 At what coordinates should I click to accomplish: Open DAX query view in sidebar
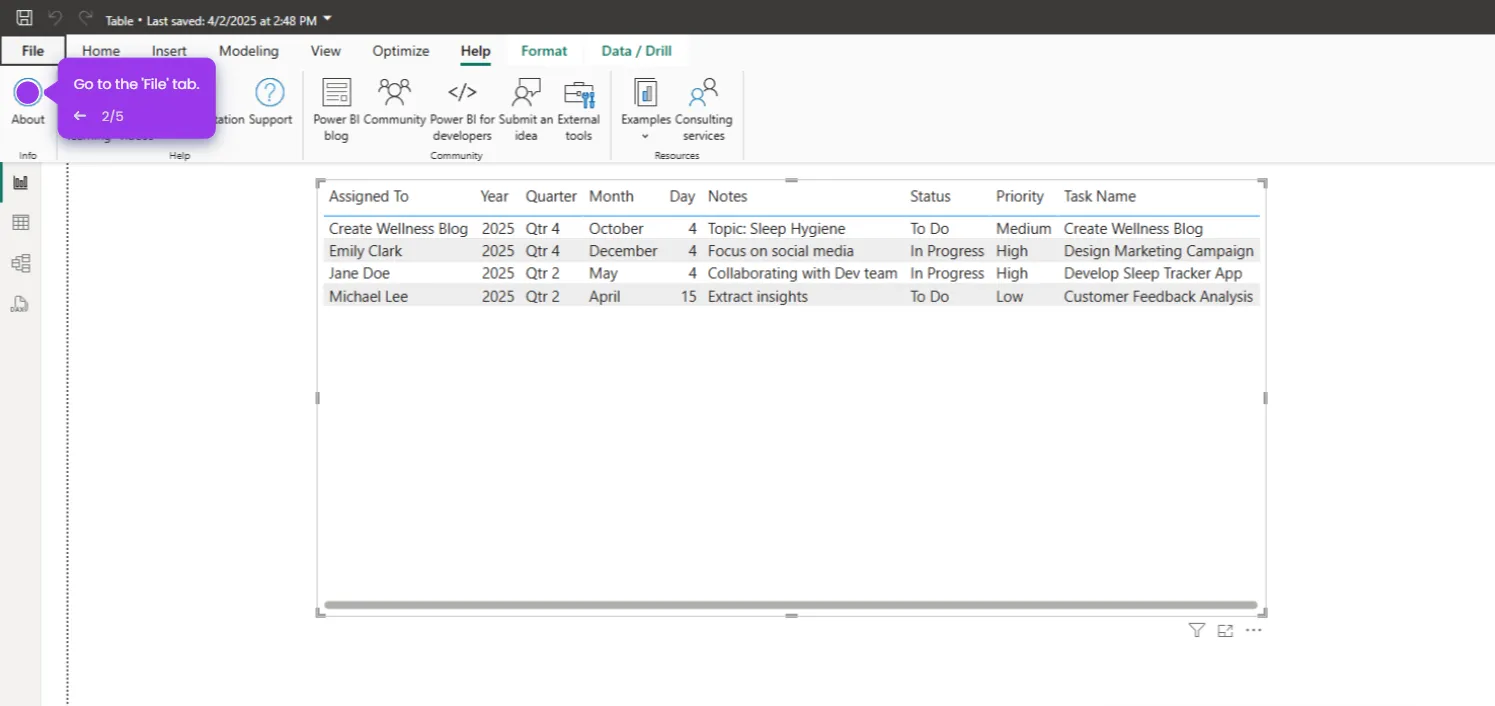[20, 304]
